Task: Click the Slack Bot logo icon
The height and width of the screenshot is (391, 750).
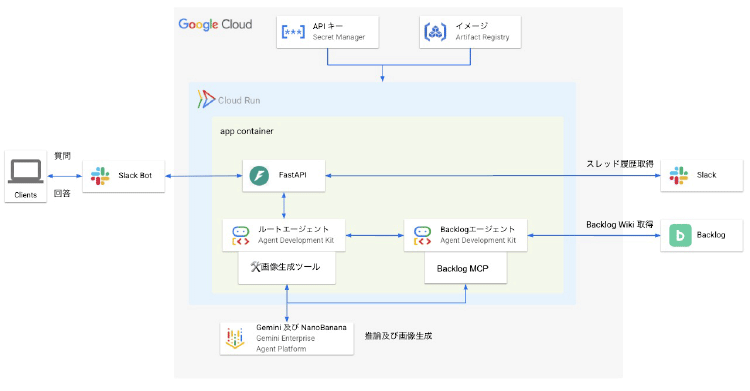Action: point(100,176)
